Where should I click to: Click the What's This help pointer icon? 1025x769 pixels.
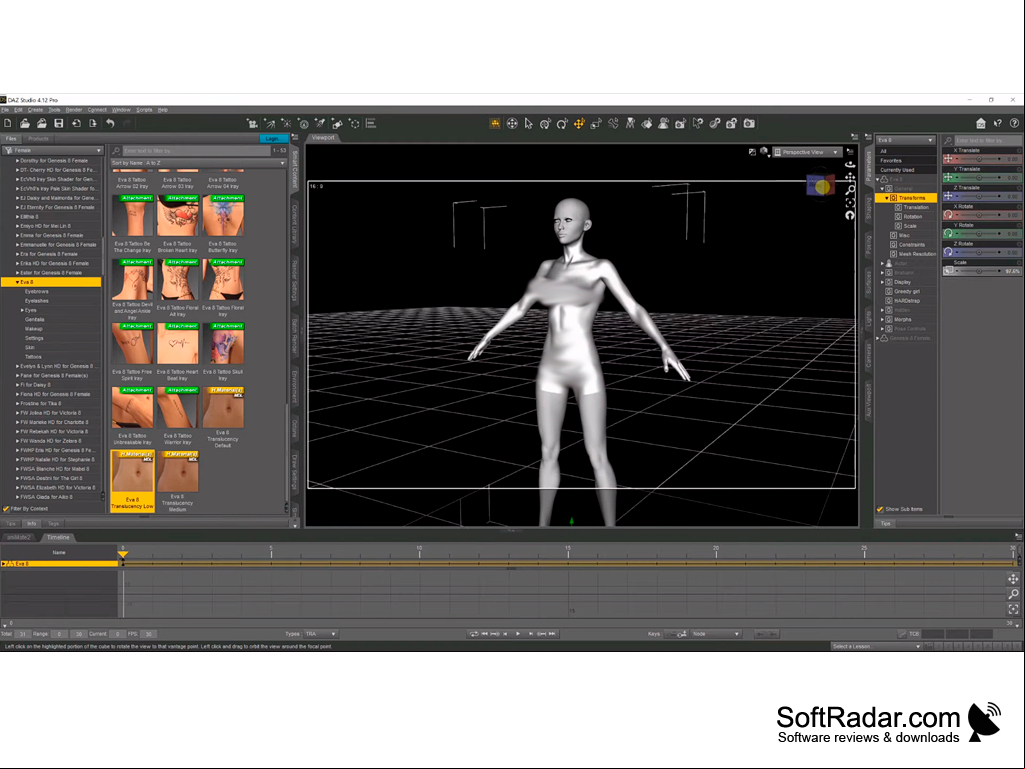pyautogui.click(x=998, y=123)
